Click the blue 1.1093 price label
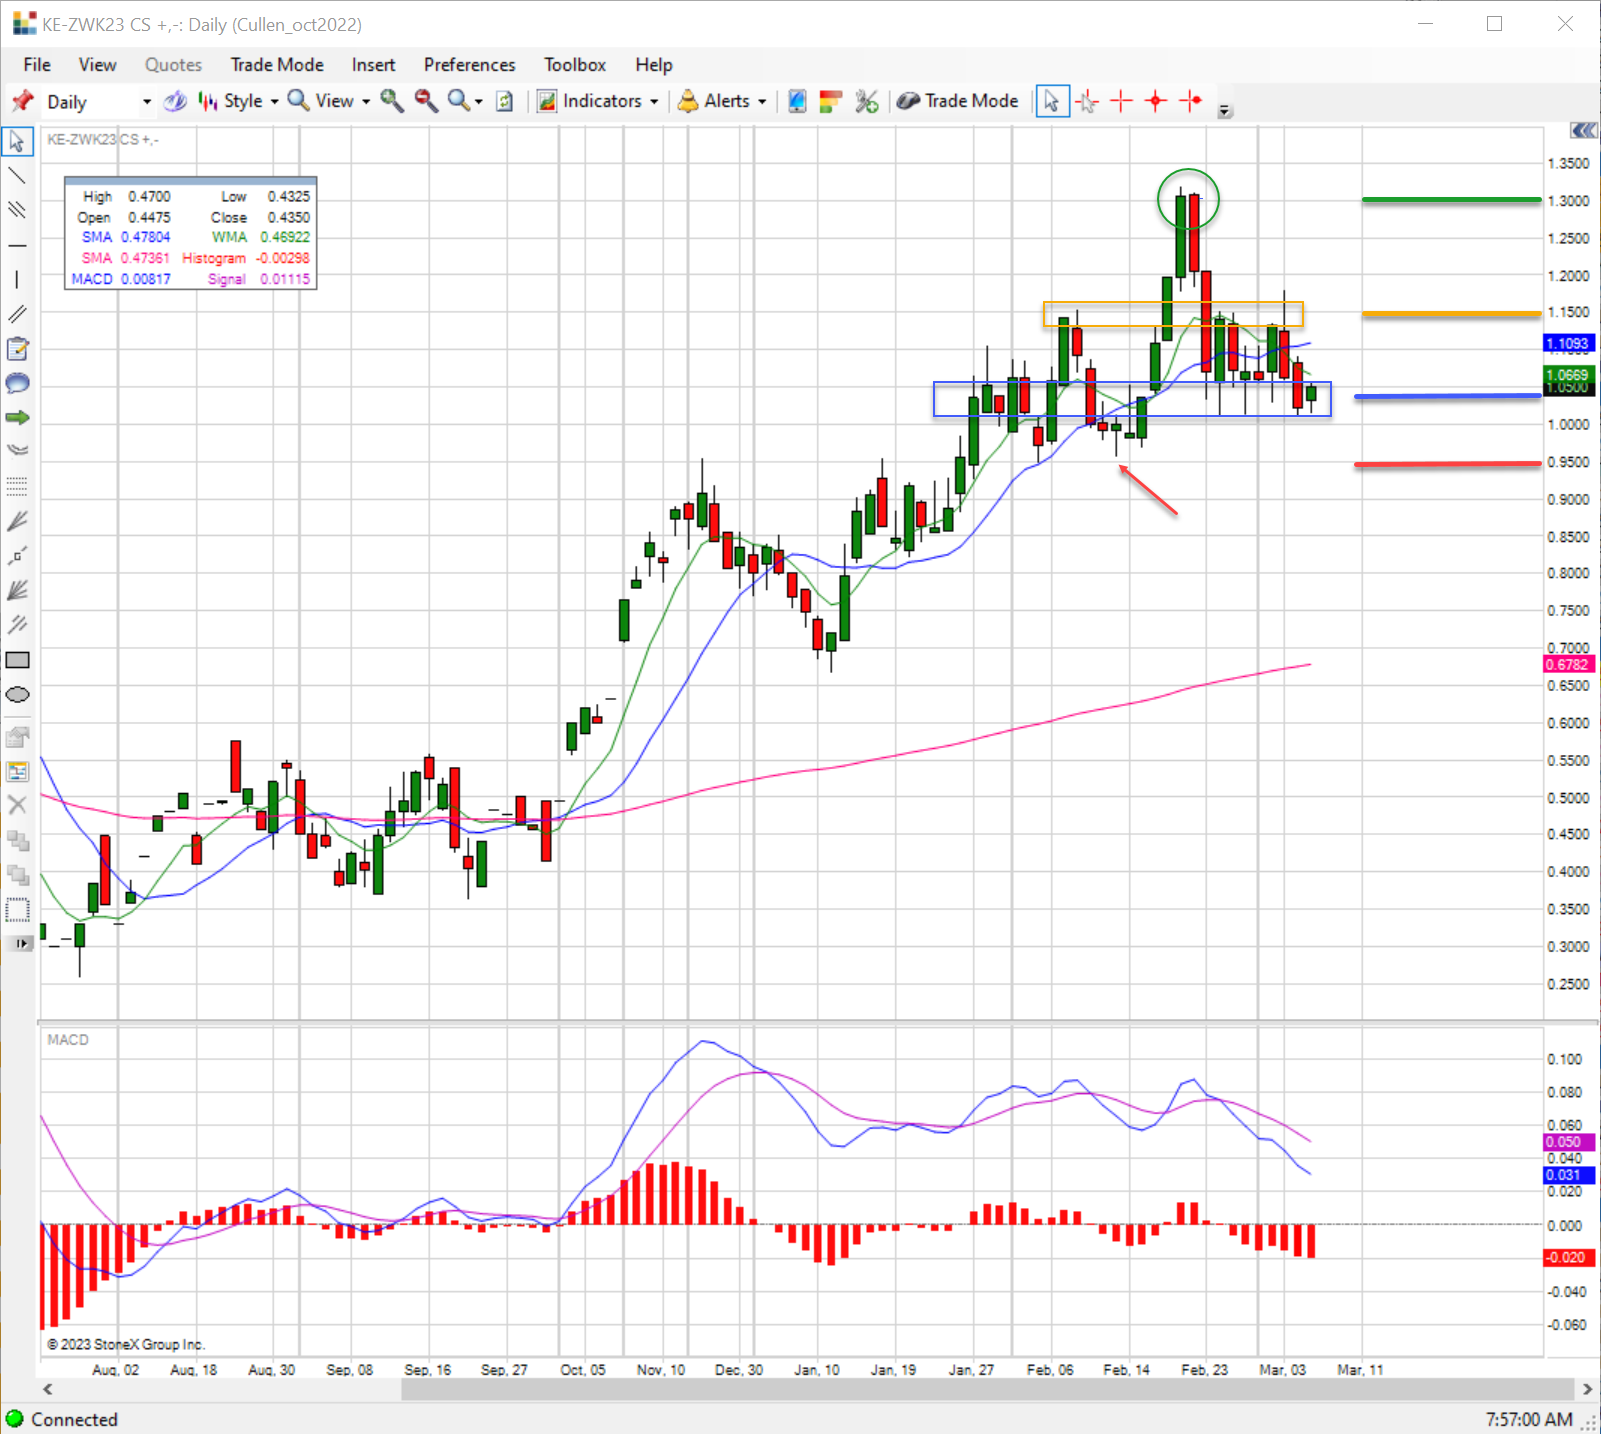 pos(1568,343)
